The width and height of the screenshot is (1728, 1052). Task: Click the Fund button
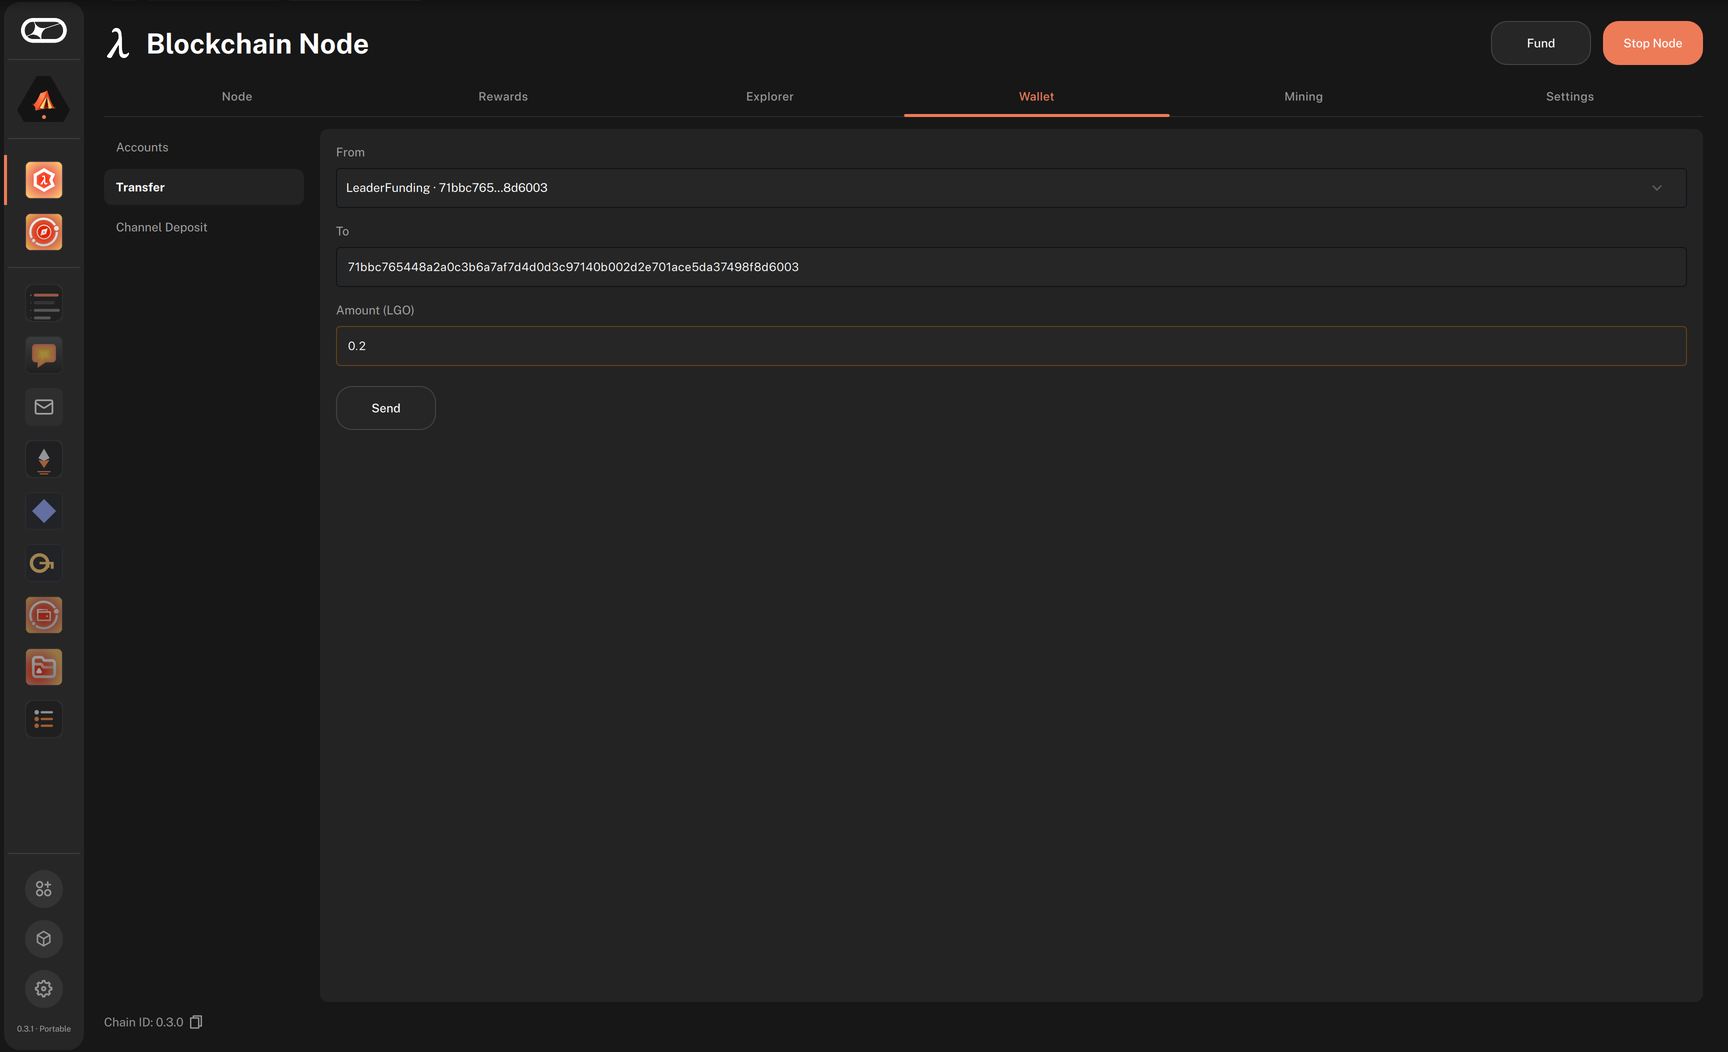(x=1541, y=43)
